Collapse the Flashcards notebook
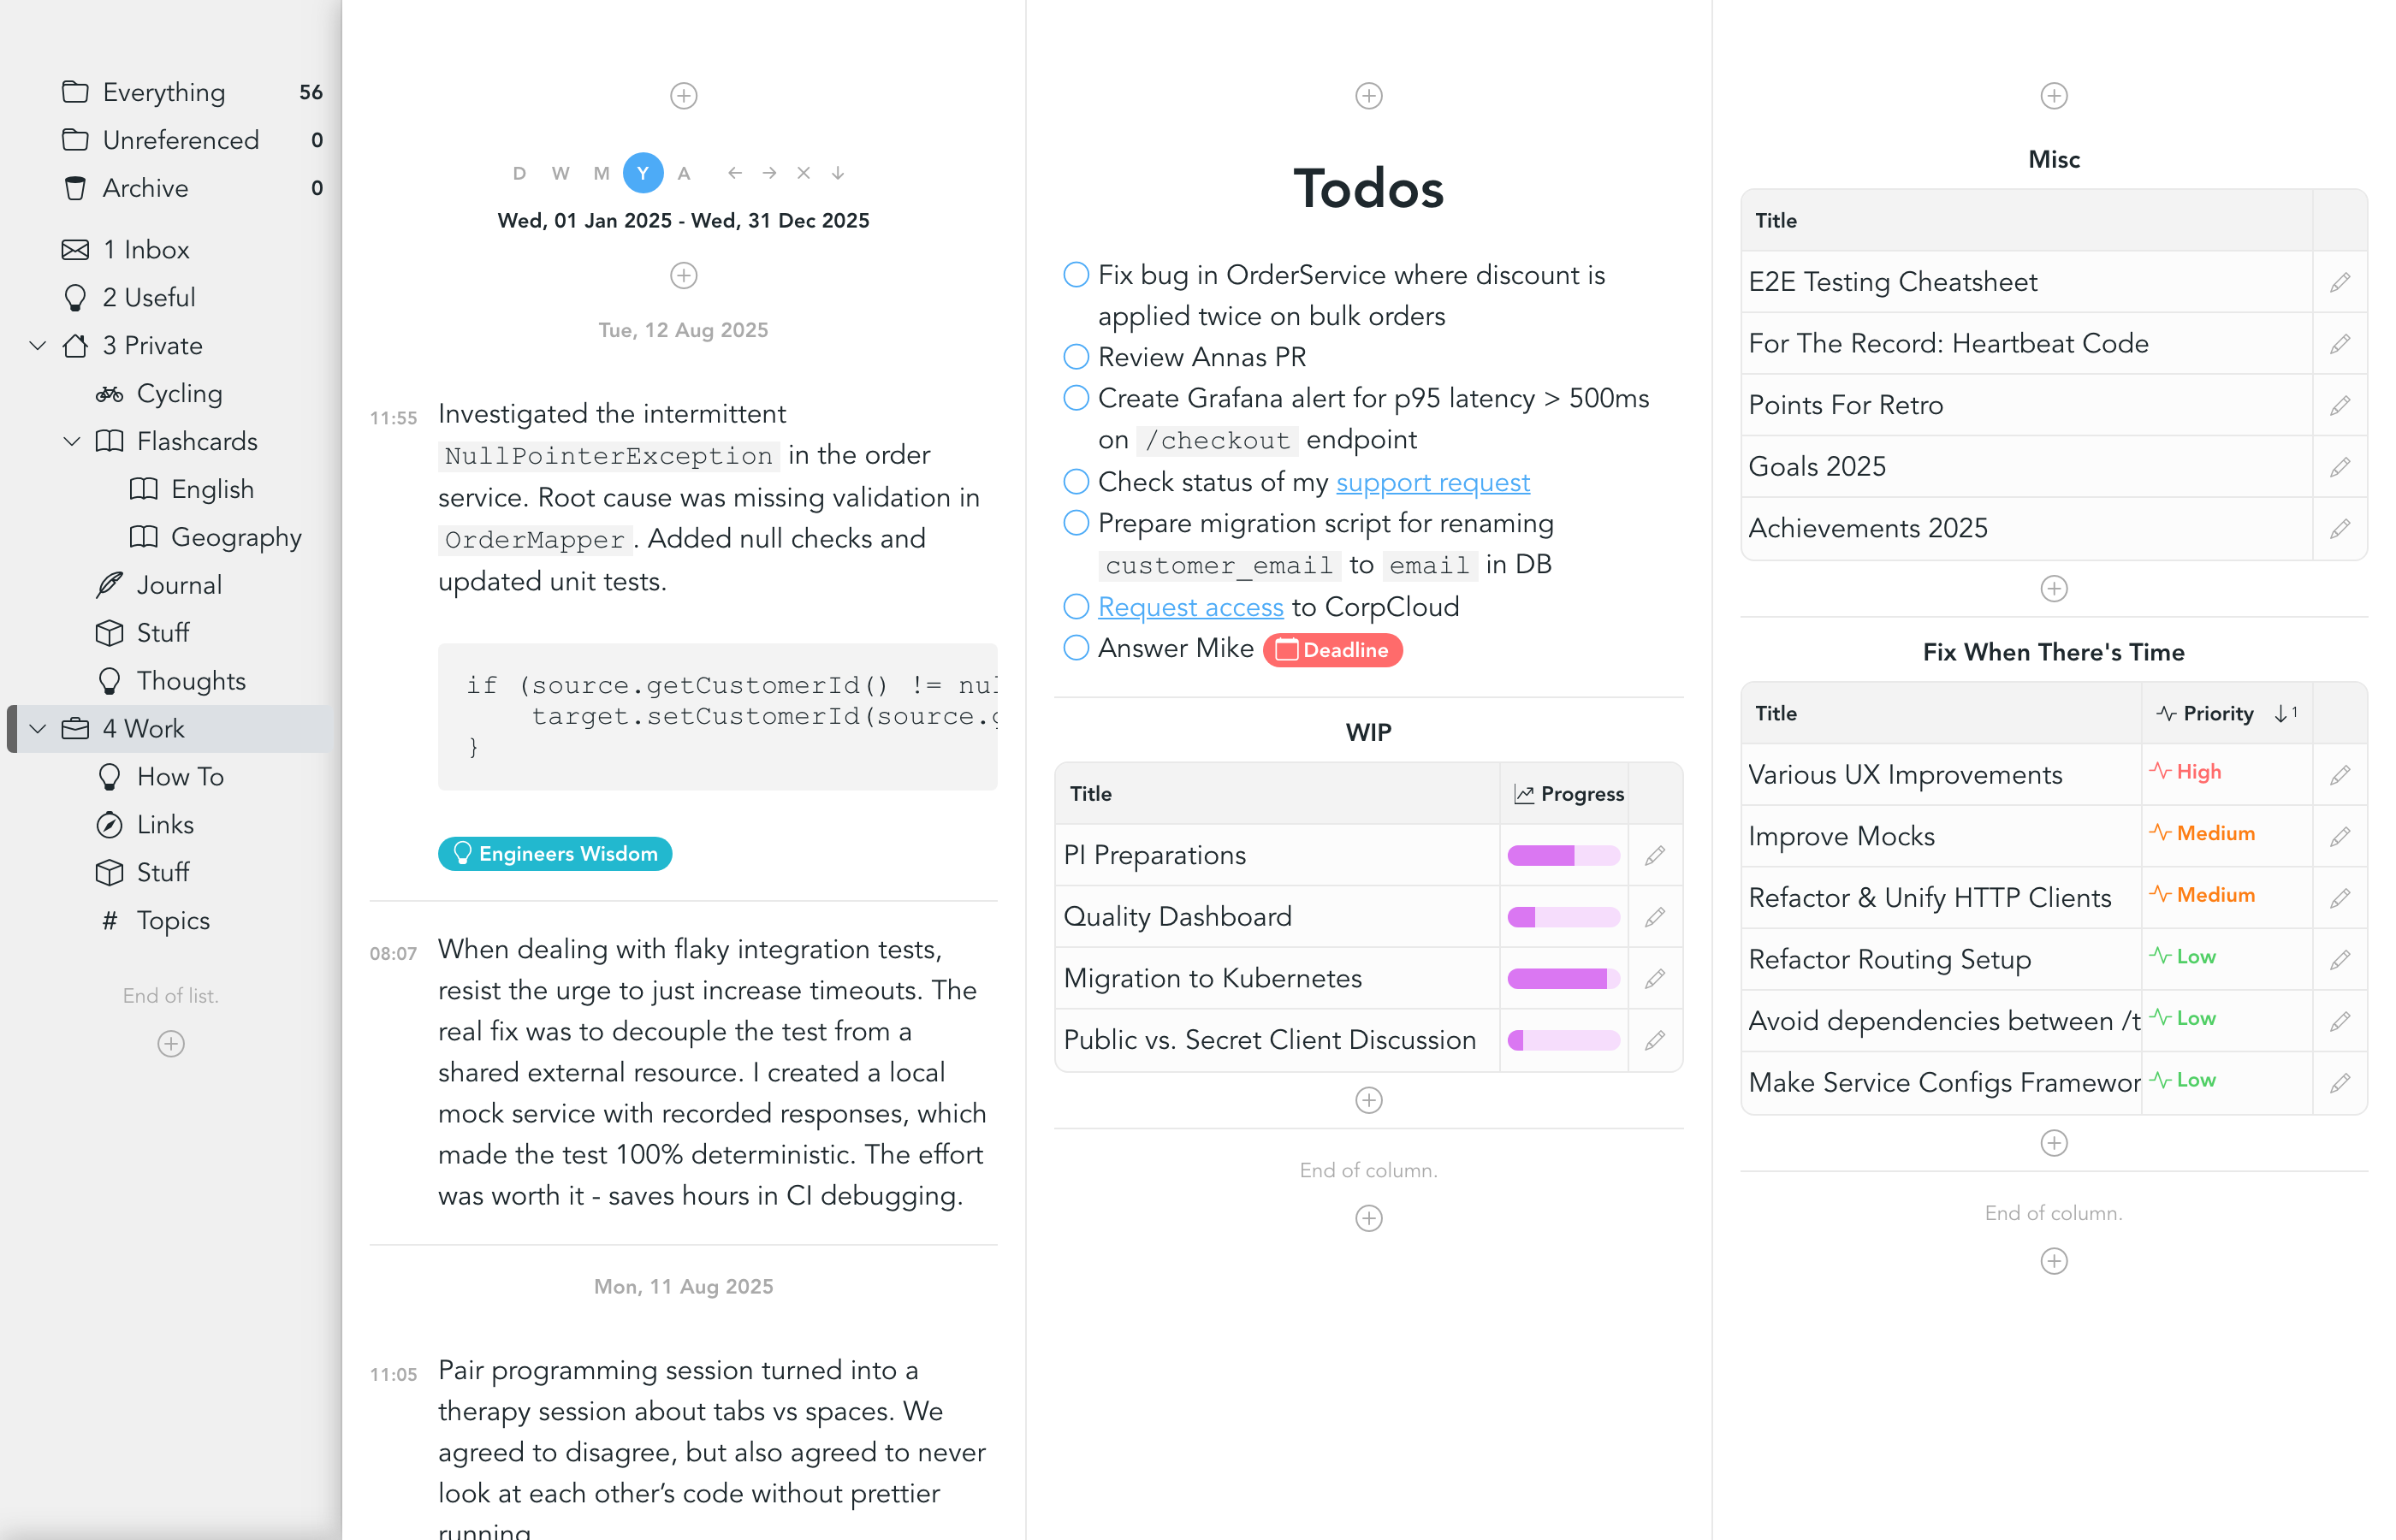The image size is (2396, 1540). 72,441
